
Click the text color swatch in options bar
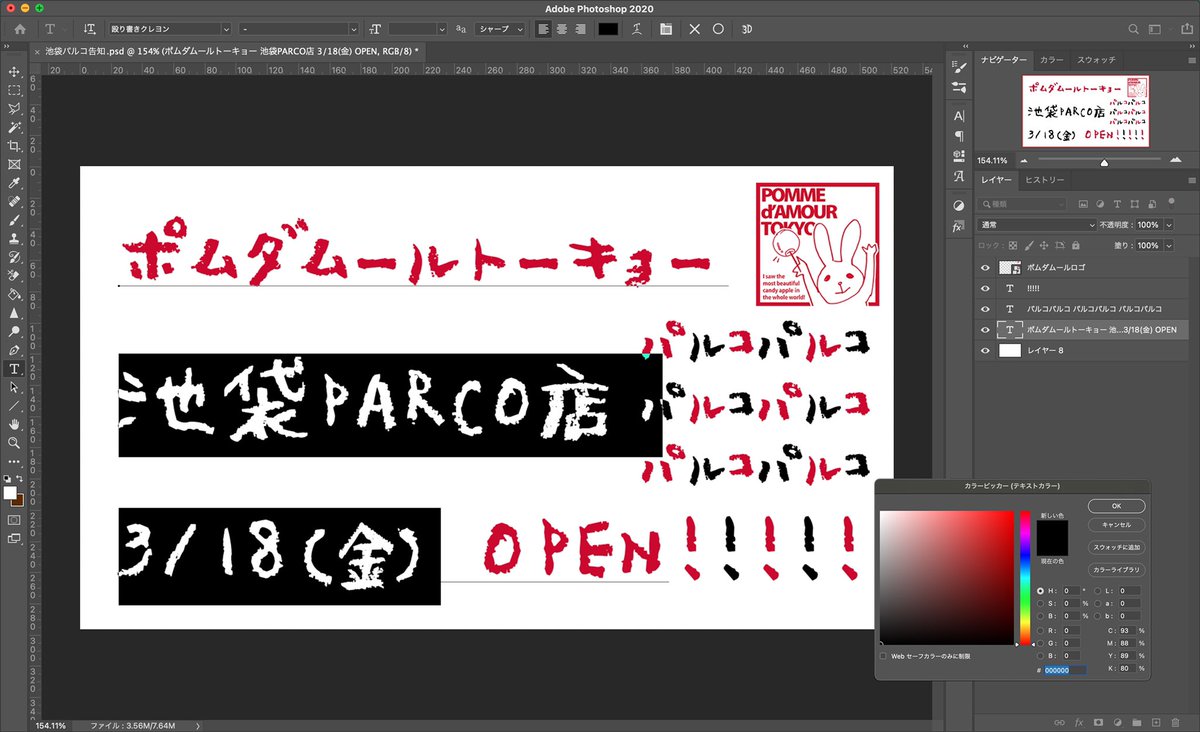(x=608, y=29)
